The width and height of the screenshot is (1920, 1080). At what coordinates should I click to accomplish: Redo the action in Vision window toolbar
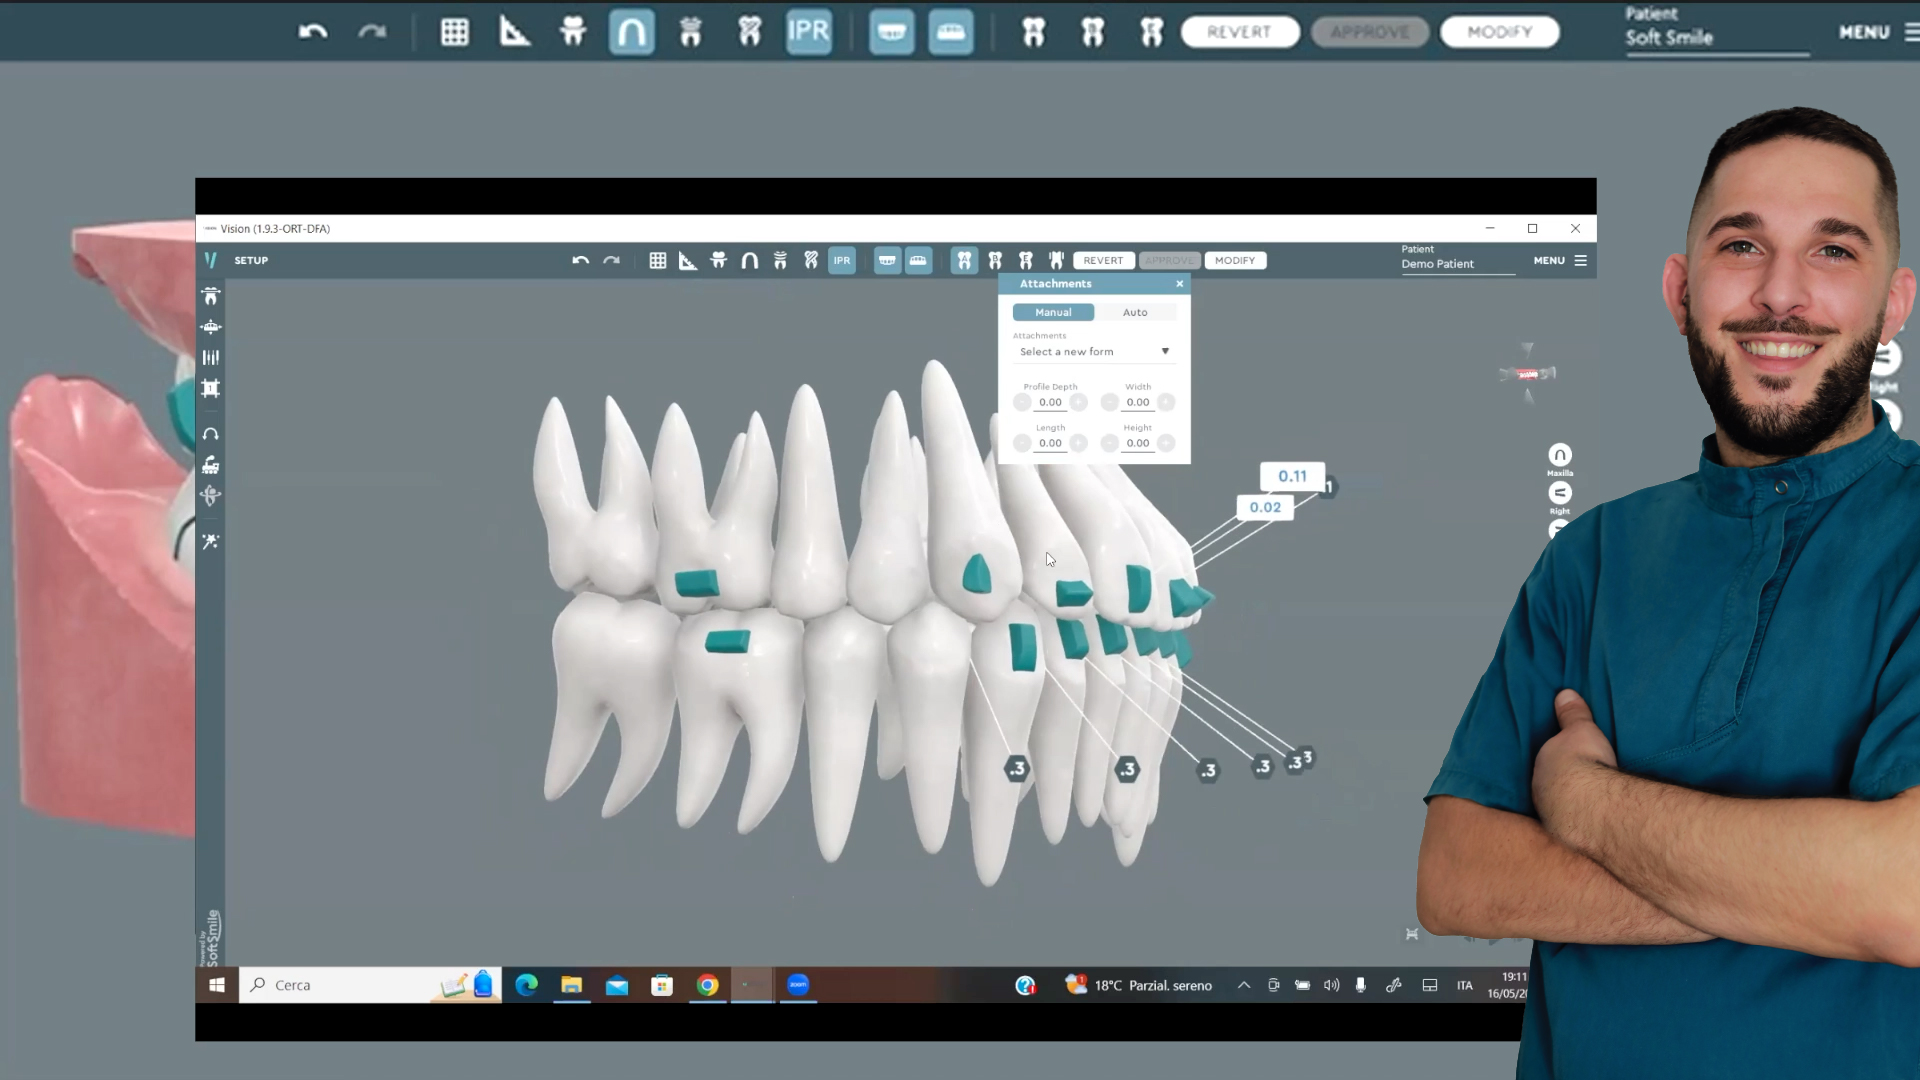(x=611, y=260)
